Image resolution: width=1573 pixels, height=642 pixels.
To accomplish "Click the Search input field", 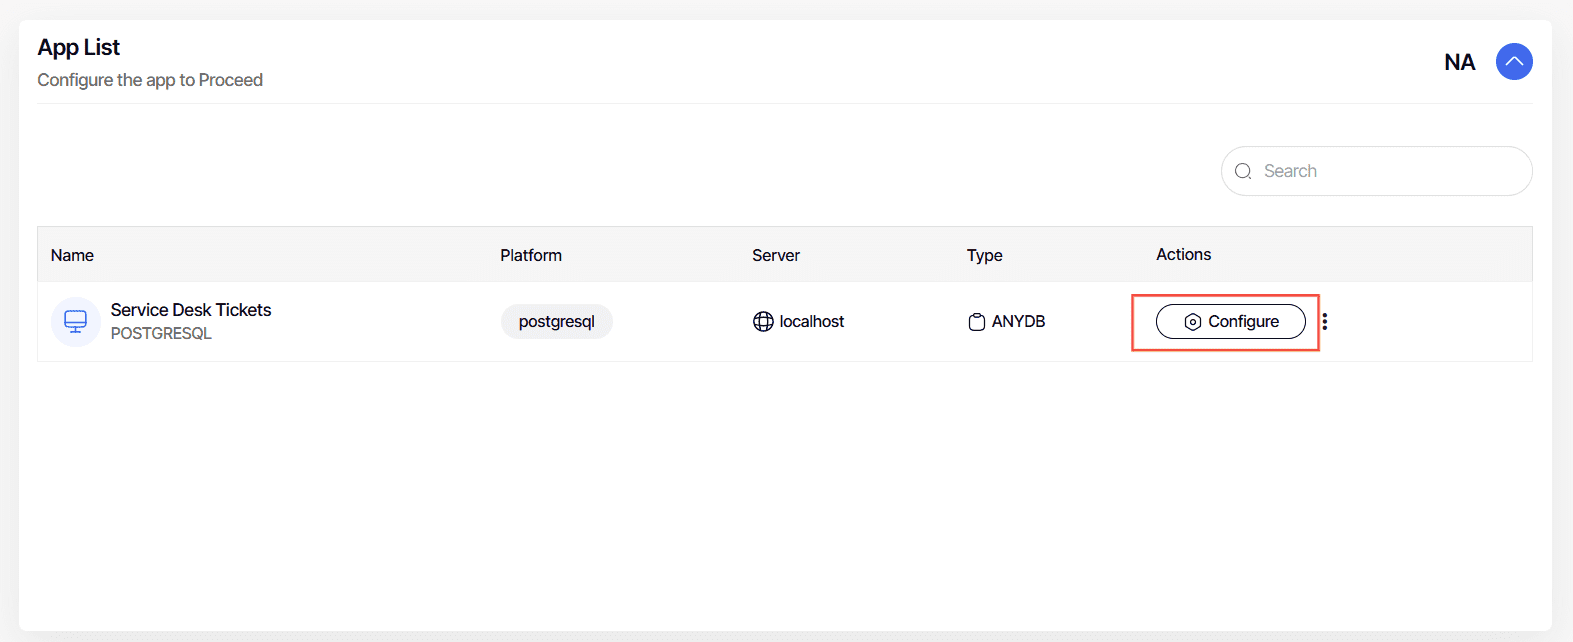I will (x=1390, y=171).
